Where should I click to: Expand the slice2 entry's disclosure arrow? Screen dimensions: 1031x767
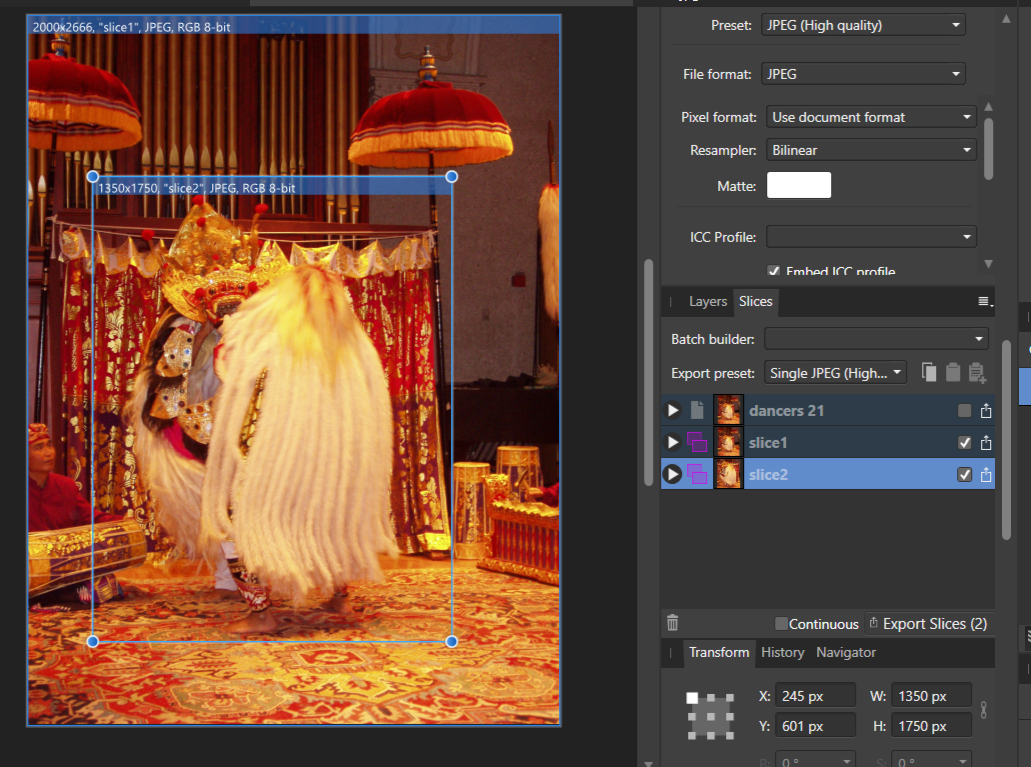coord(672,474)
